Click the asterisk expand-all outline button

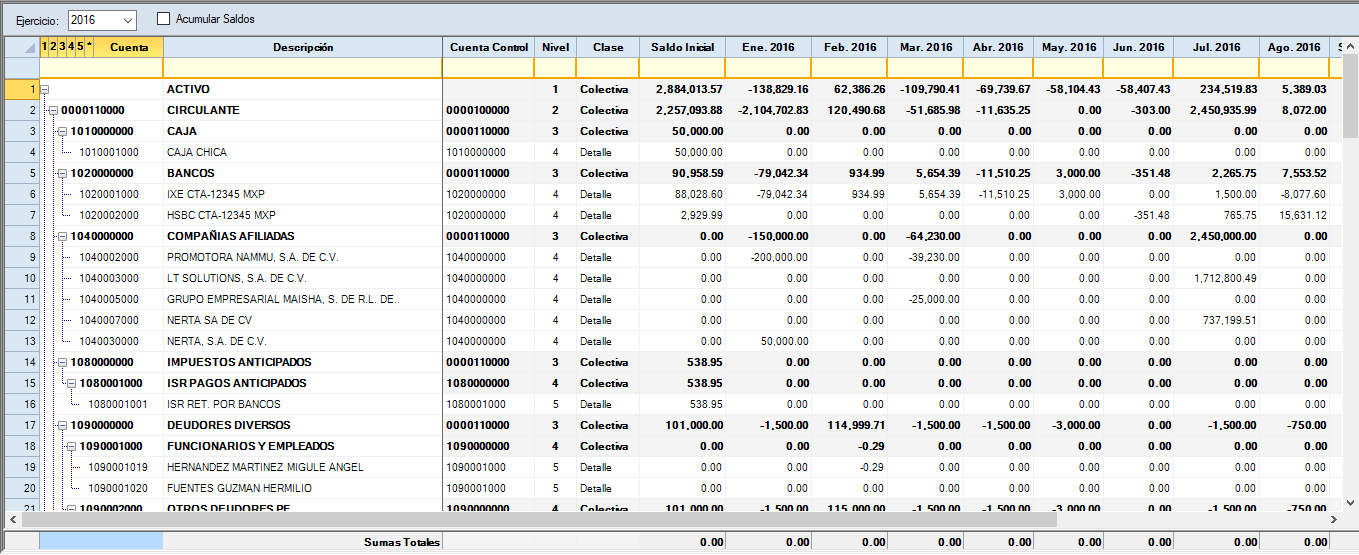89,47
